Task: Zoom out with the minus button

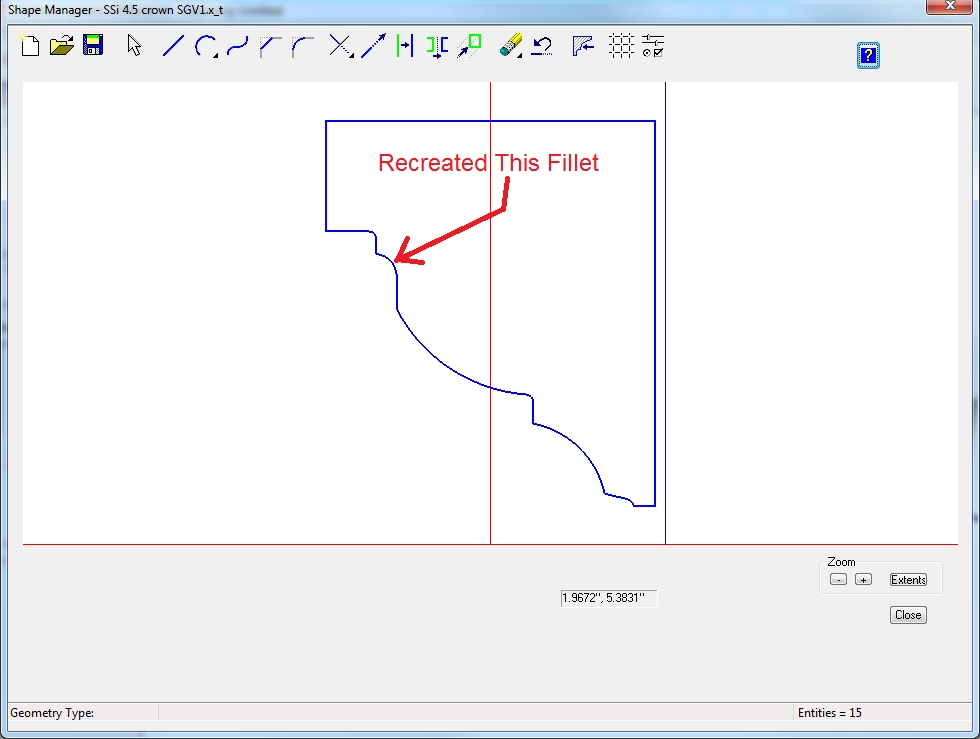Action: point(839,580)
